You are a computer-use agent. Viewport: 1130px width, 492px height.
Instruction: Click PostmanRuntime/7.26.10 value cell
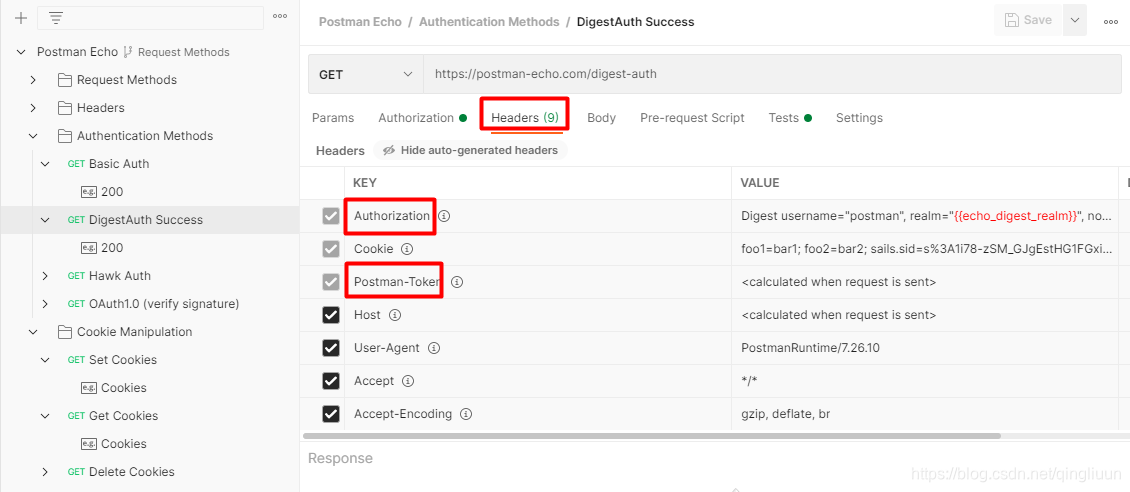[x=925, y=348]
